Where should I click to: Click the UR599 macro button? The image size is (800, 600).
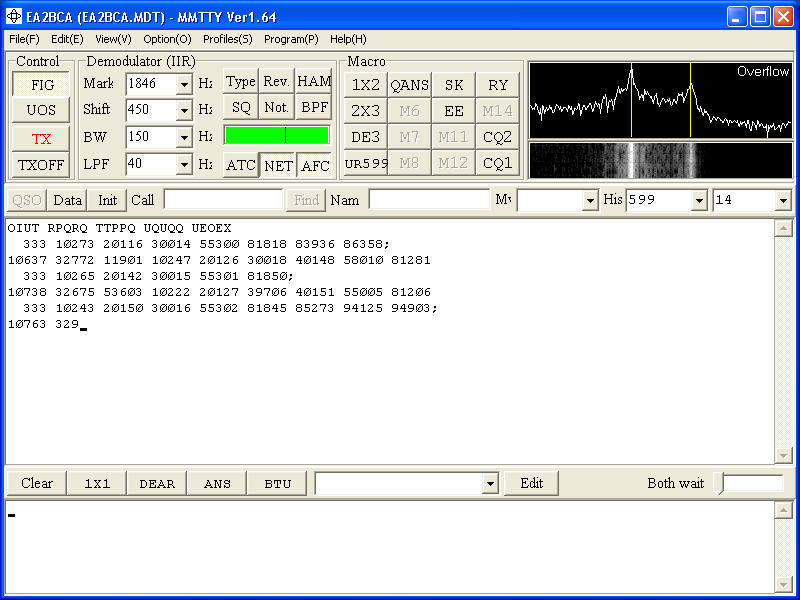[366, 163]
